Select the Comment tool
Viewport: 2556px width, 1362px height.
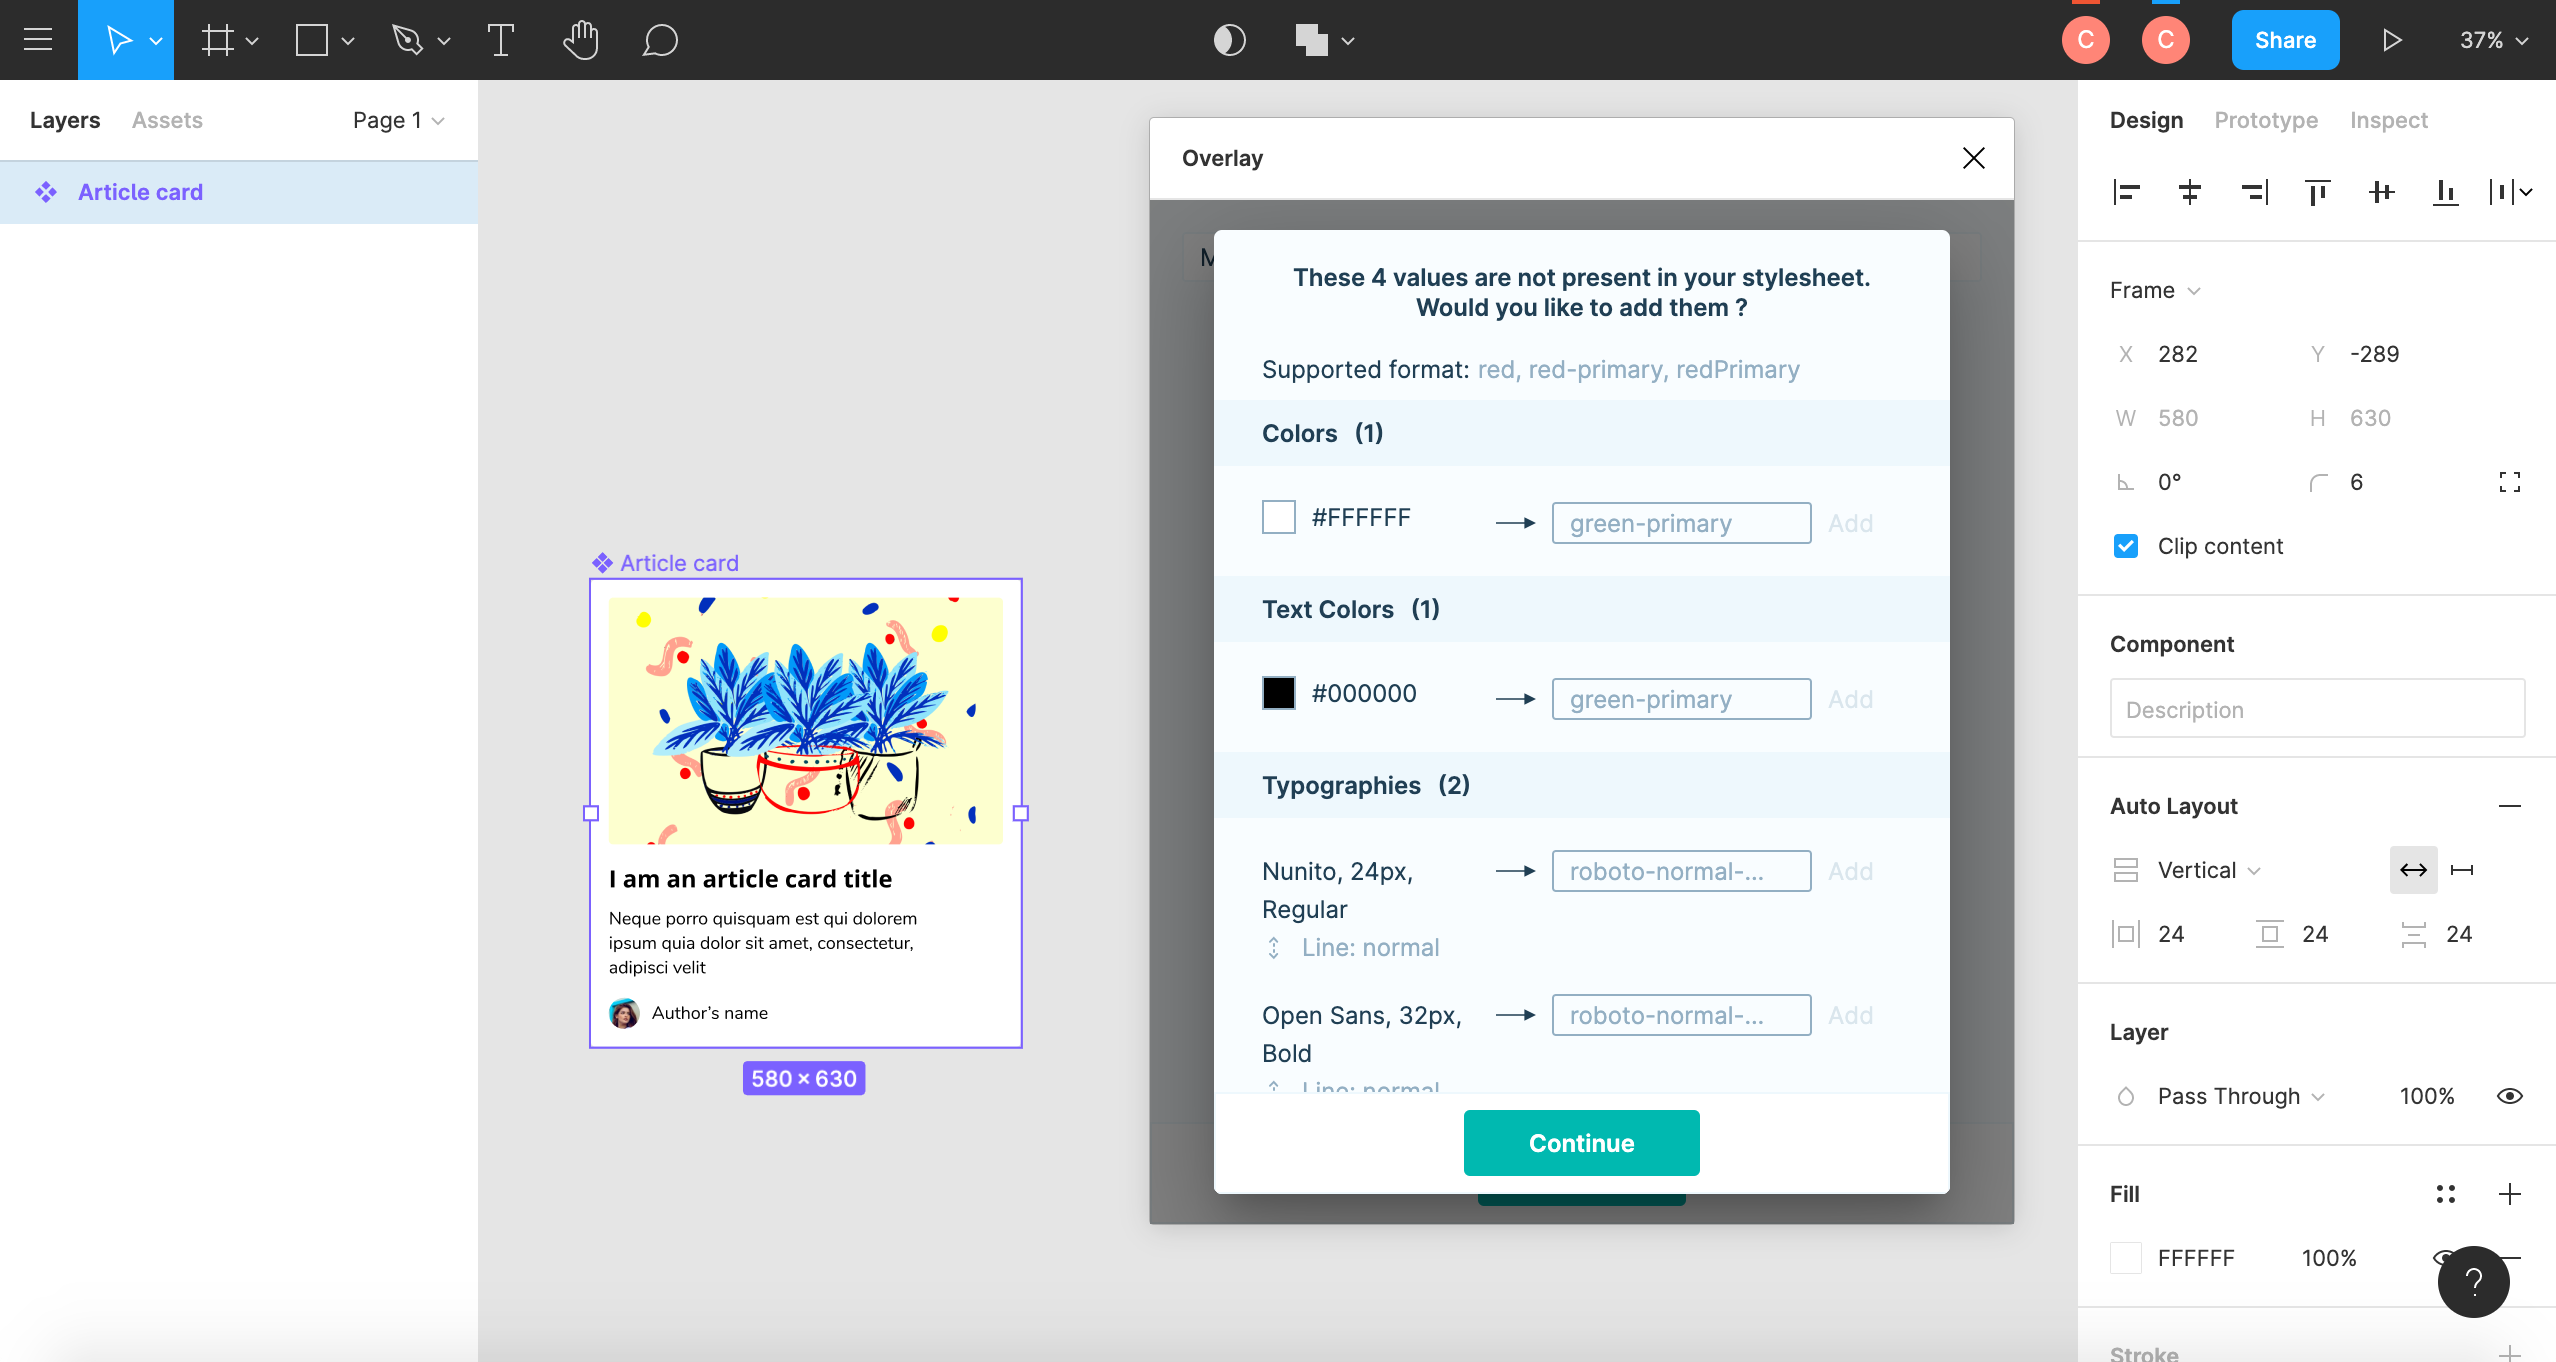point(659,40)
